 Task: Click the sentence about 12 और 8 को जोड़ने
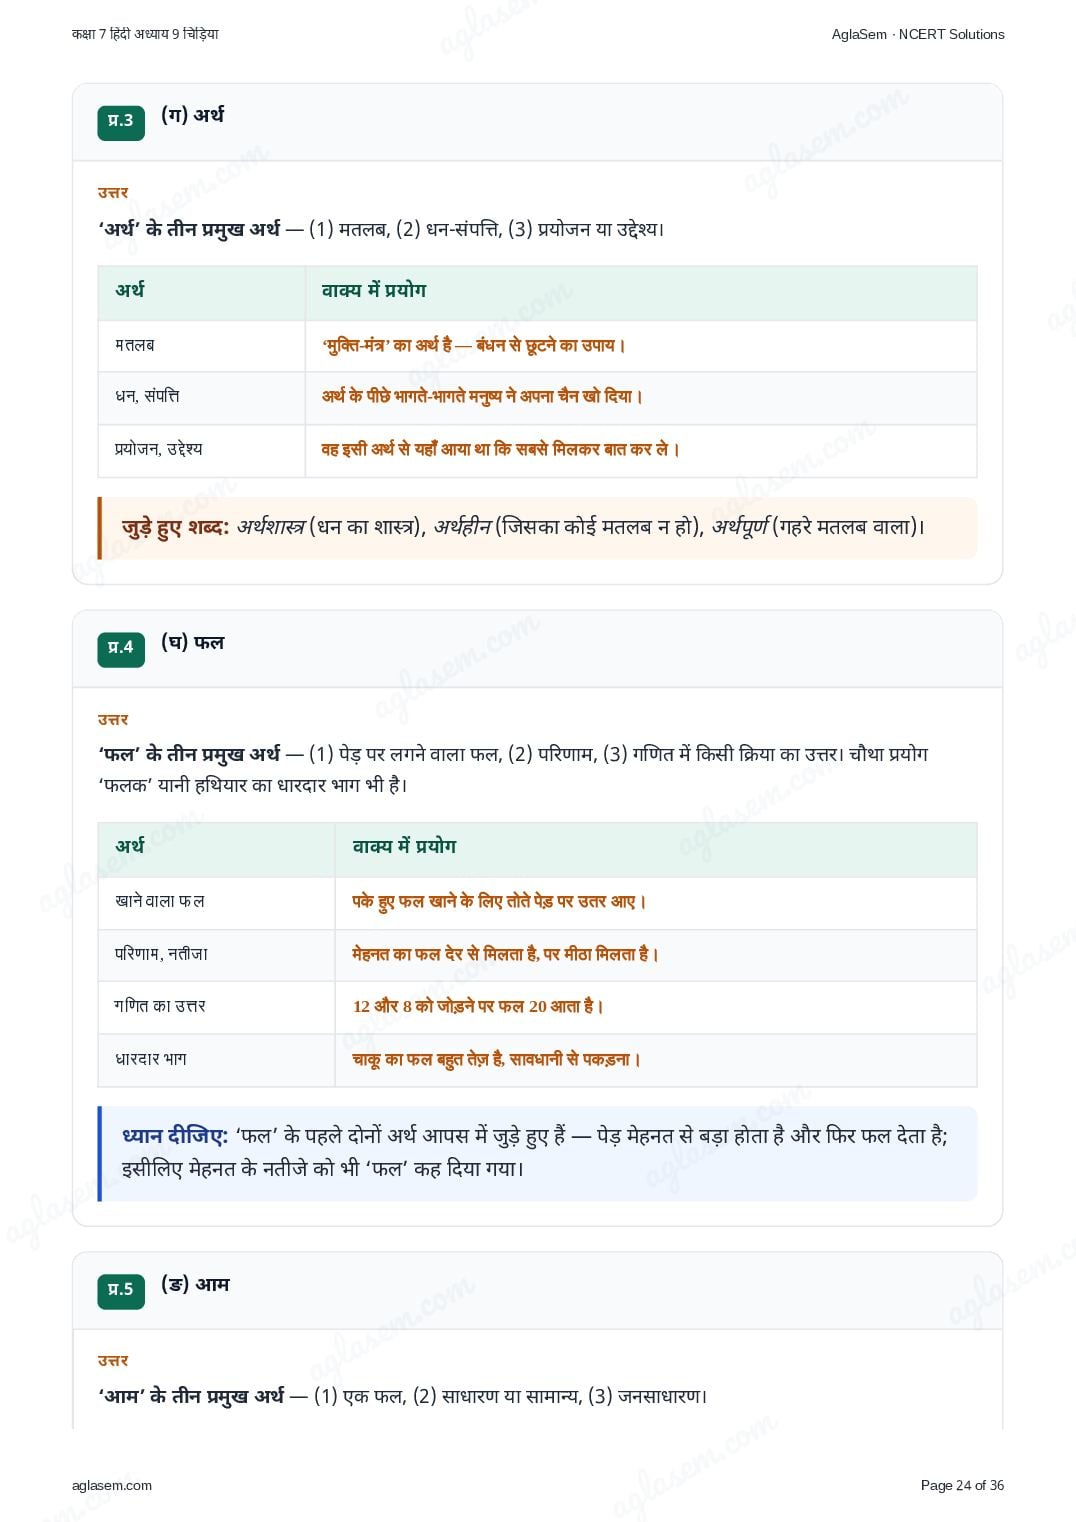[478, 1007]
